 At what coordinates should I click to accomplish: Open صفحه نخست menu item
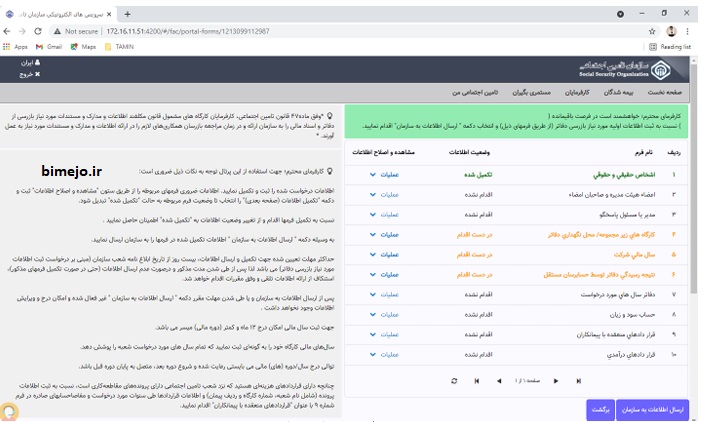point(665,92)
